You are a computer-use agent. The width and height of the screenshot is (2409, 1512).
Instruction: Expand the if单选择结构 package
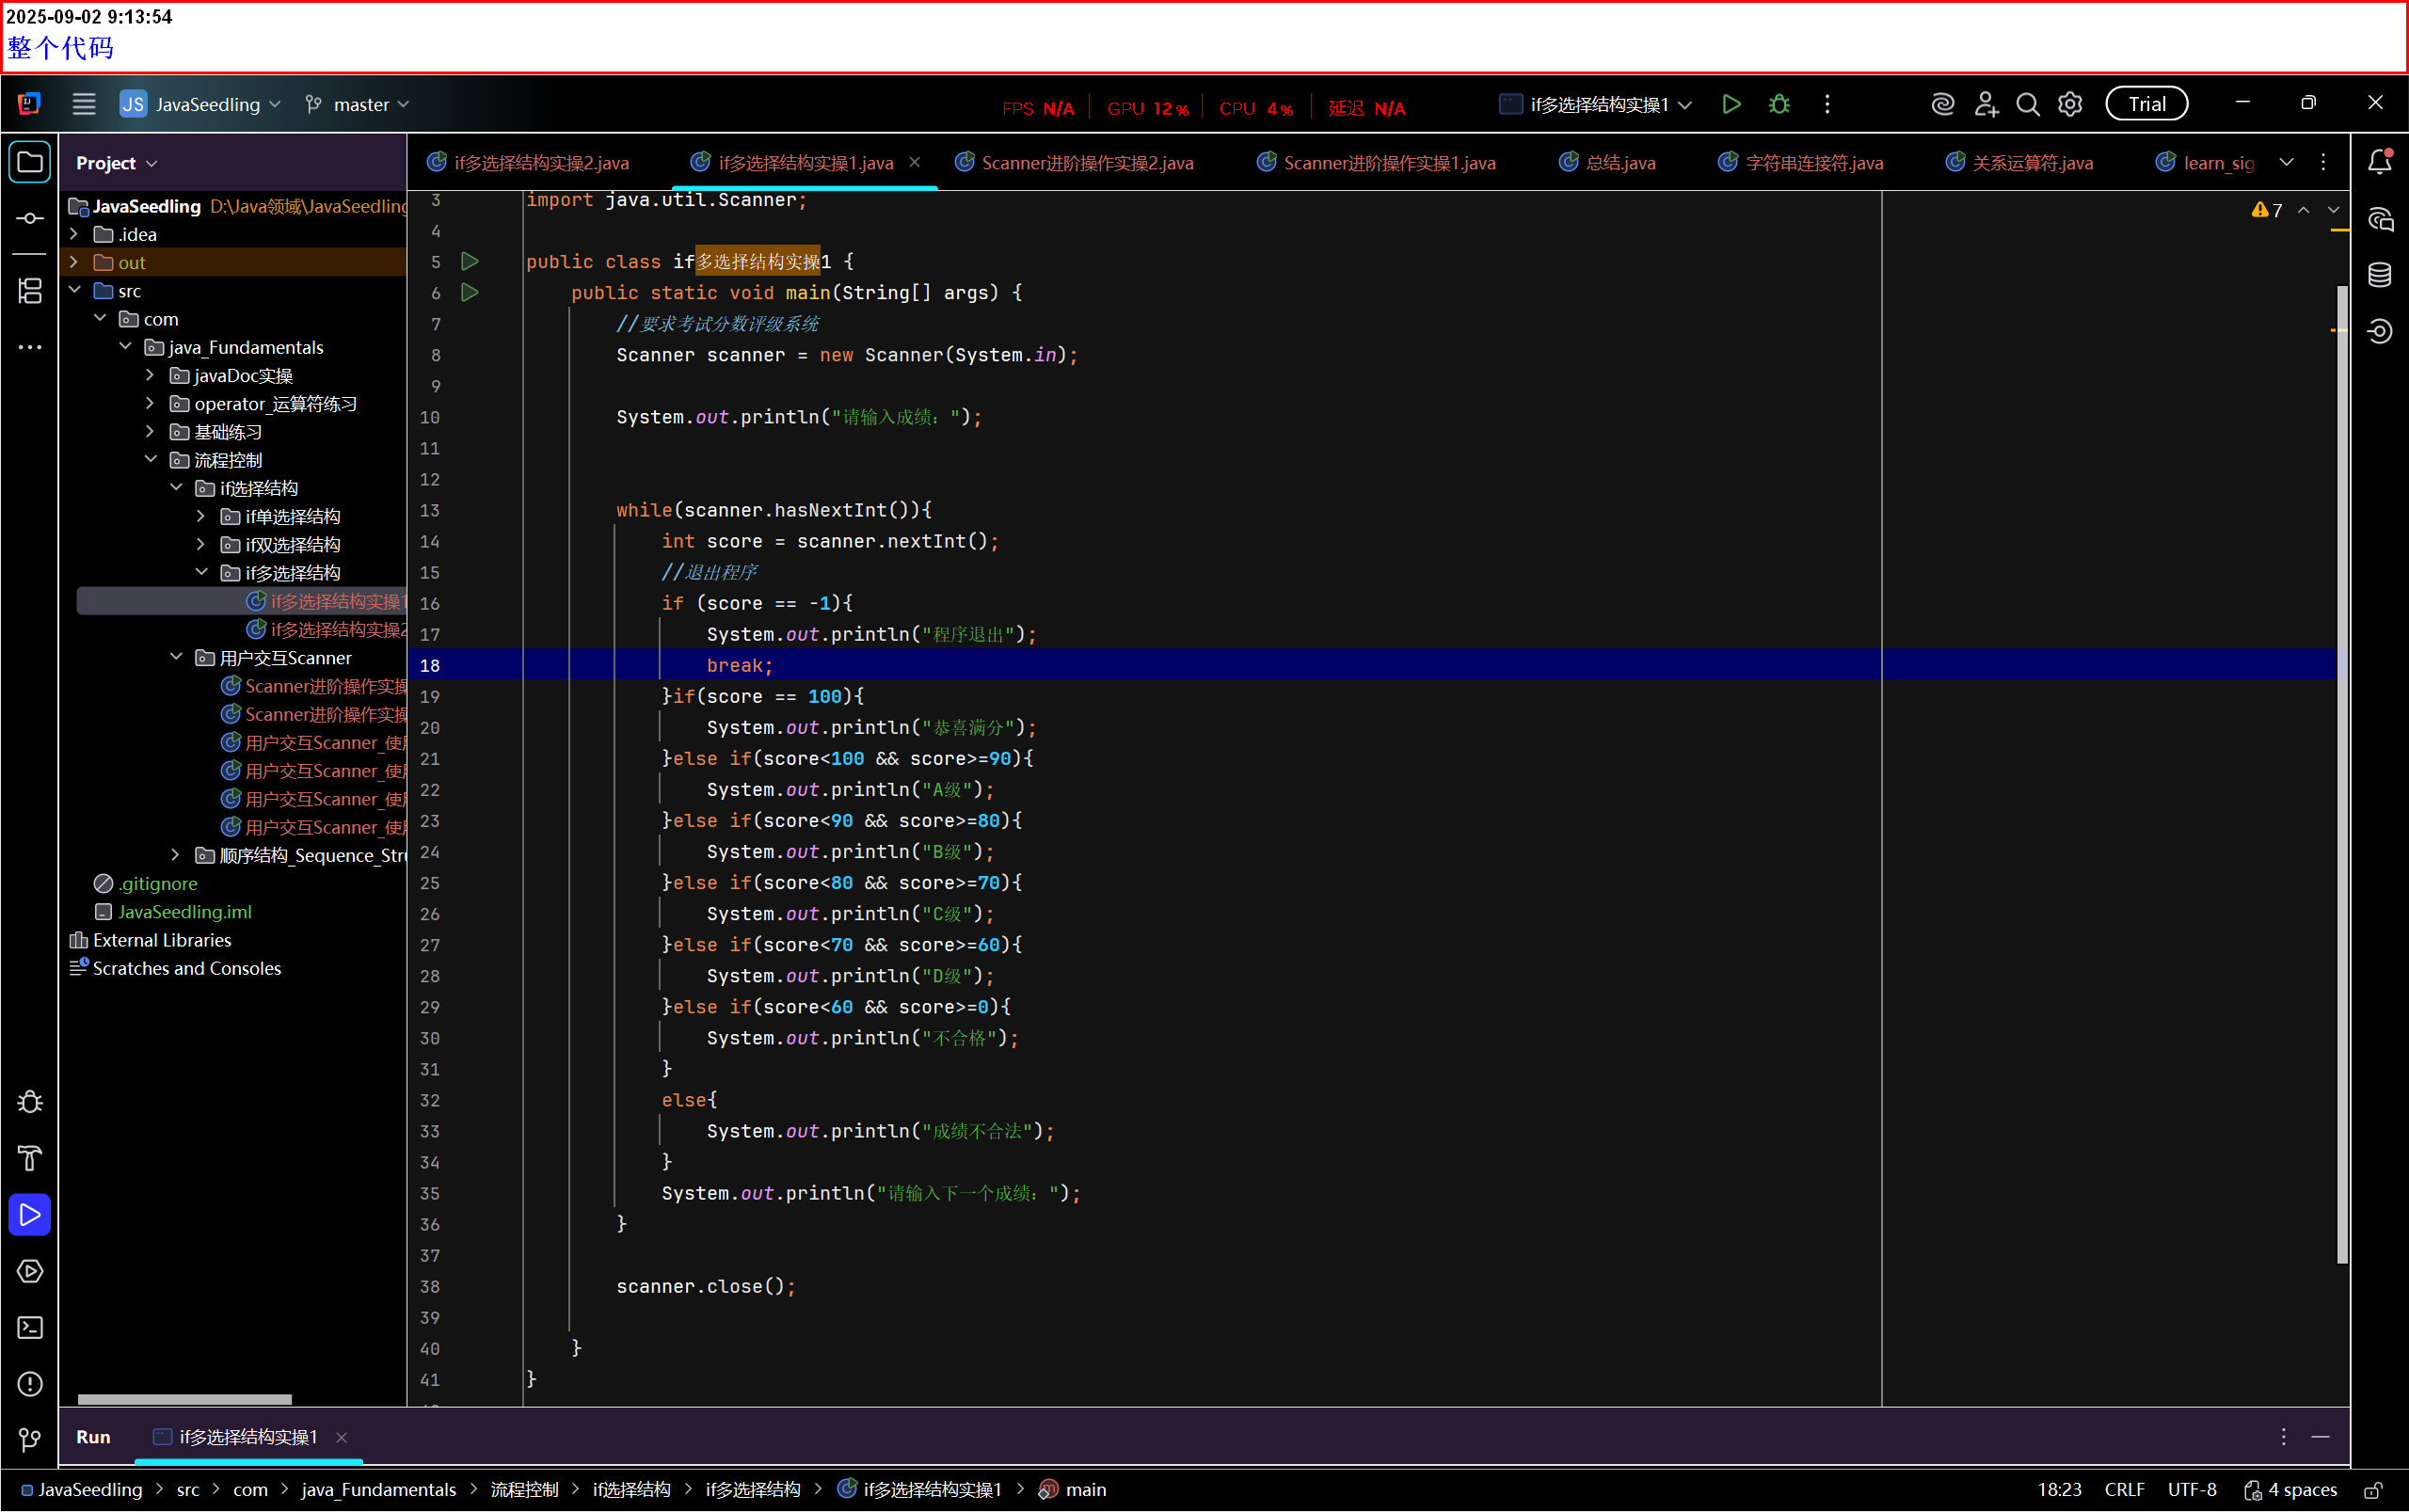[201, 516]
